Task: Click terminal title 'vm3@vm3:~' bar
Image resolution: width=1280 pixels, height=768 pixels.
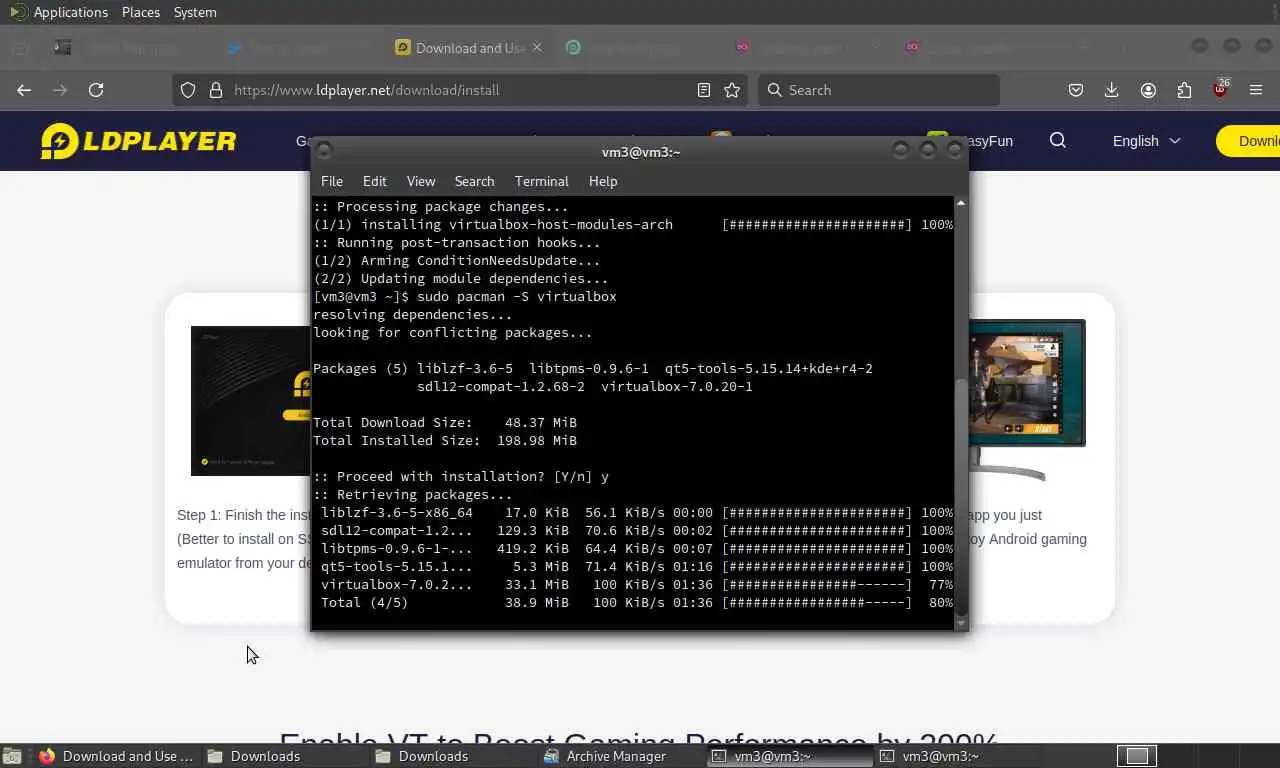Action: click(640, 152)
